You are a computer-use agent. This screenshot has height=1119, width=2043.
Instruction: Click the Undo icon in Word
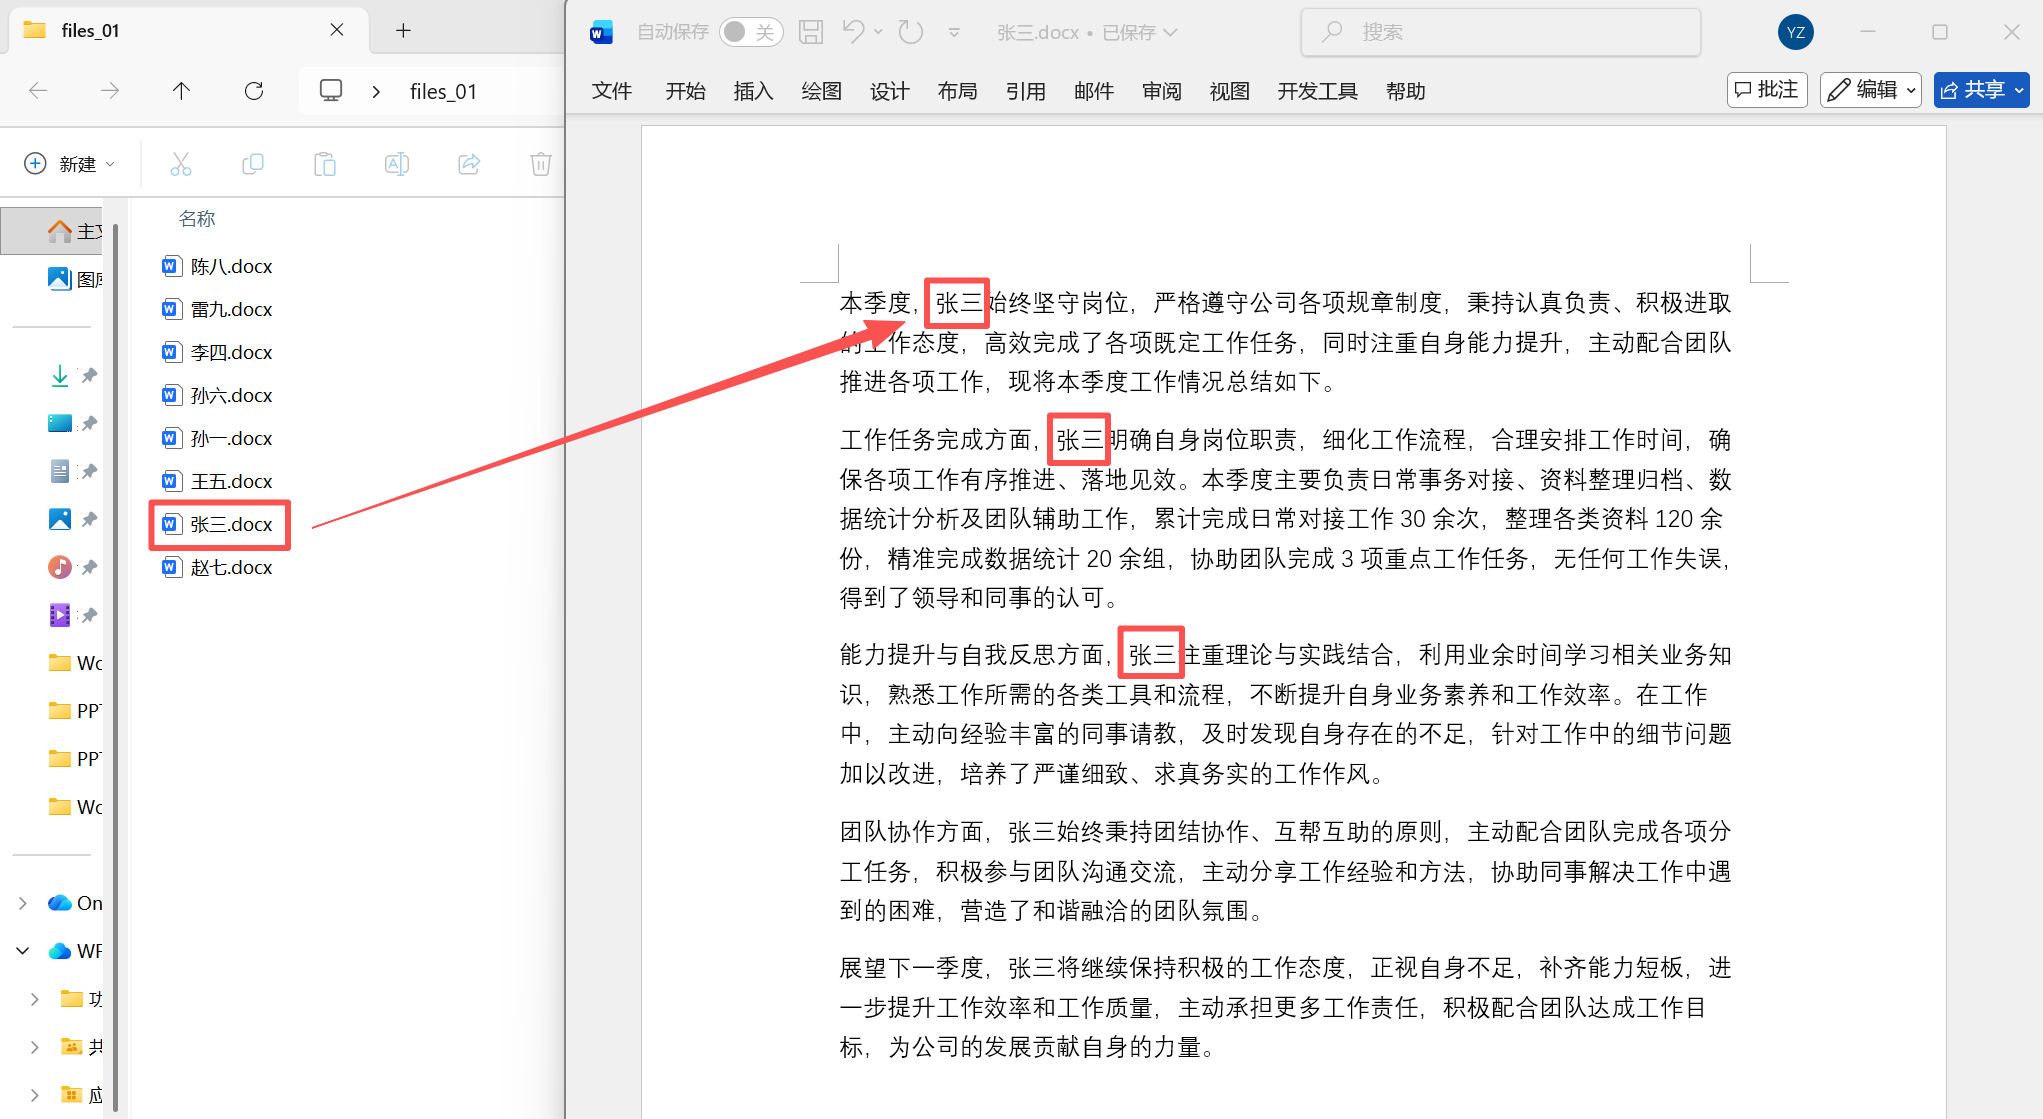(854, 31)
